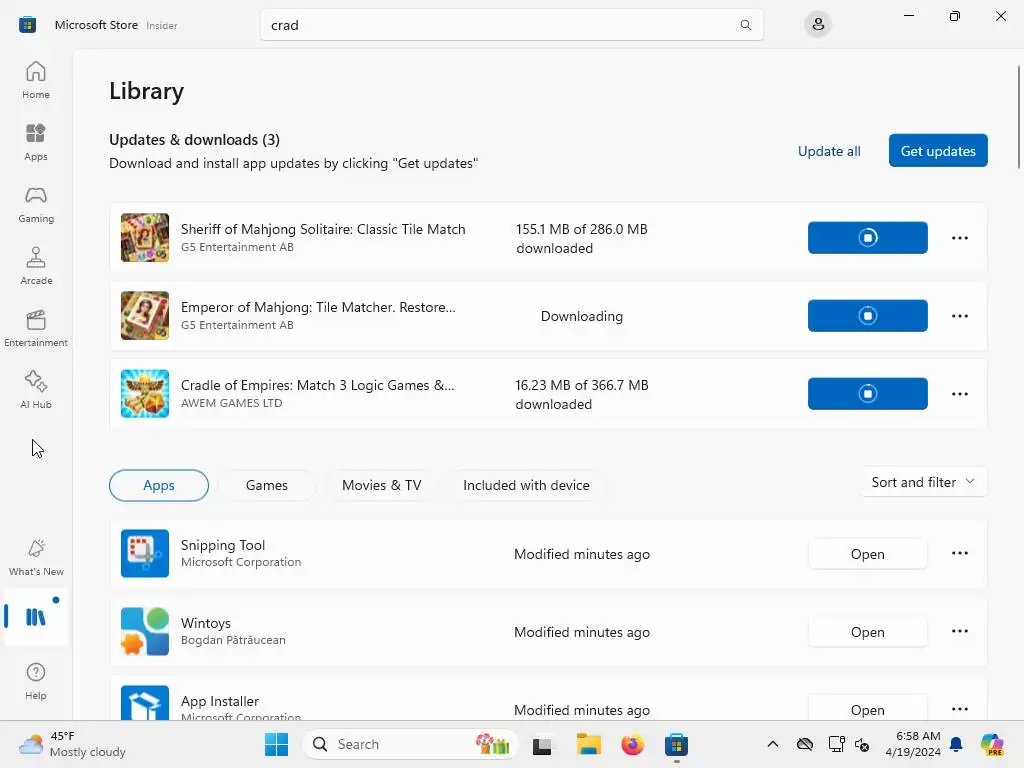
Task: Open File Explorer from the taskbar
Action: pyautogui.click(x=588, y=744)
